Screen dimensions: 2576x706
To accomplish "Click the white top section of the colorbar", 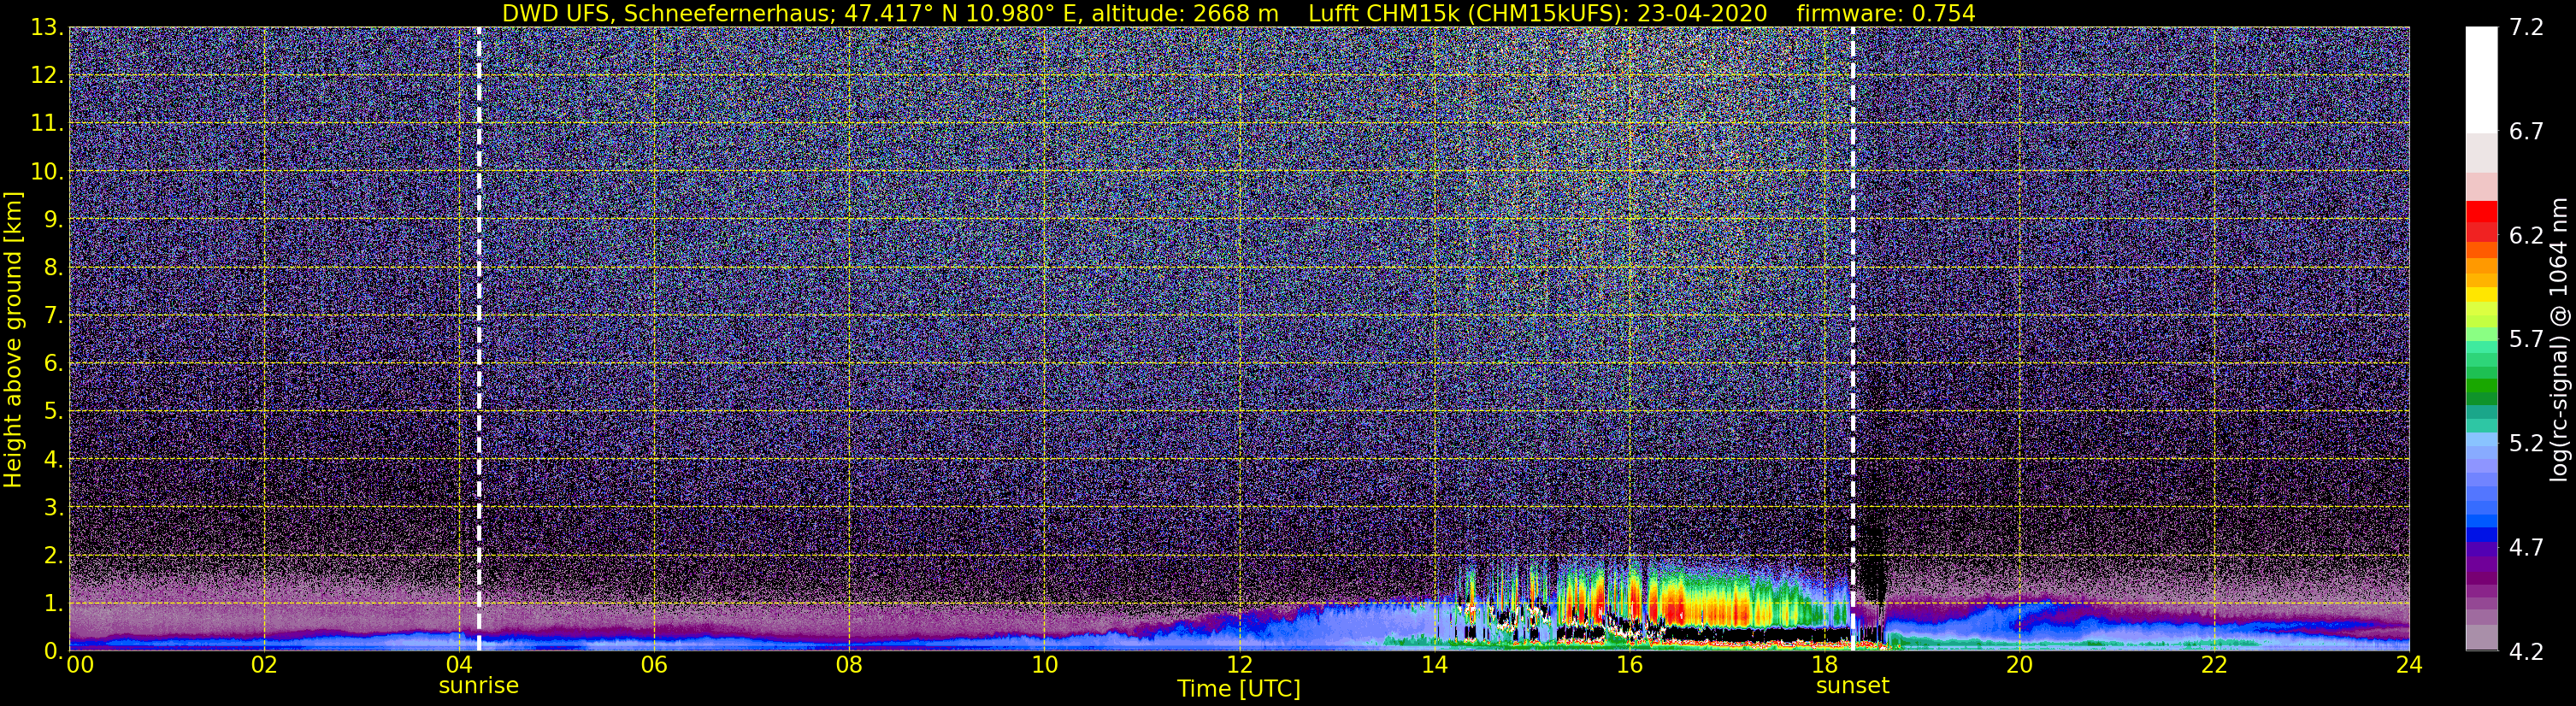I will (2481, 80).
